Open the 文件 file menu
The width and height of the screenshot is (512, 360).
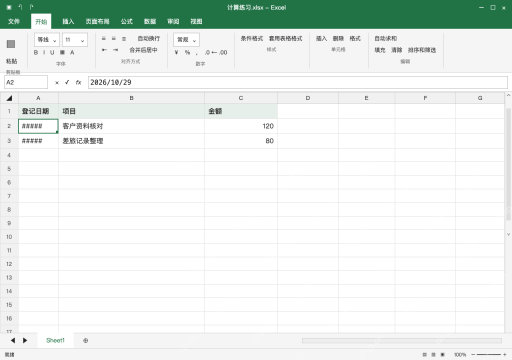pyautogui.click(x=14, y=21)
